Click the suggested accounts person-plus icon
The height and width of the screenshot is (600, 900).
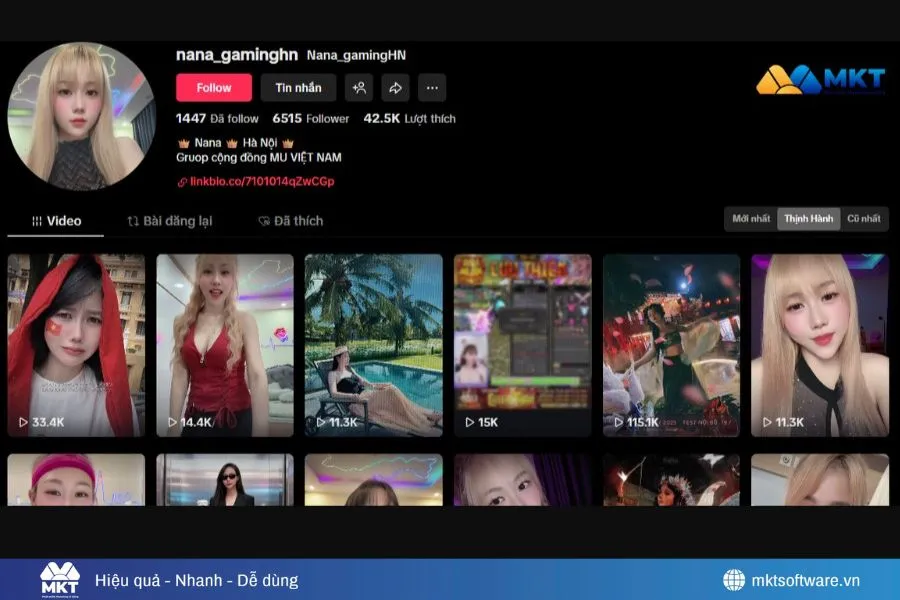point(358,88)
